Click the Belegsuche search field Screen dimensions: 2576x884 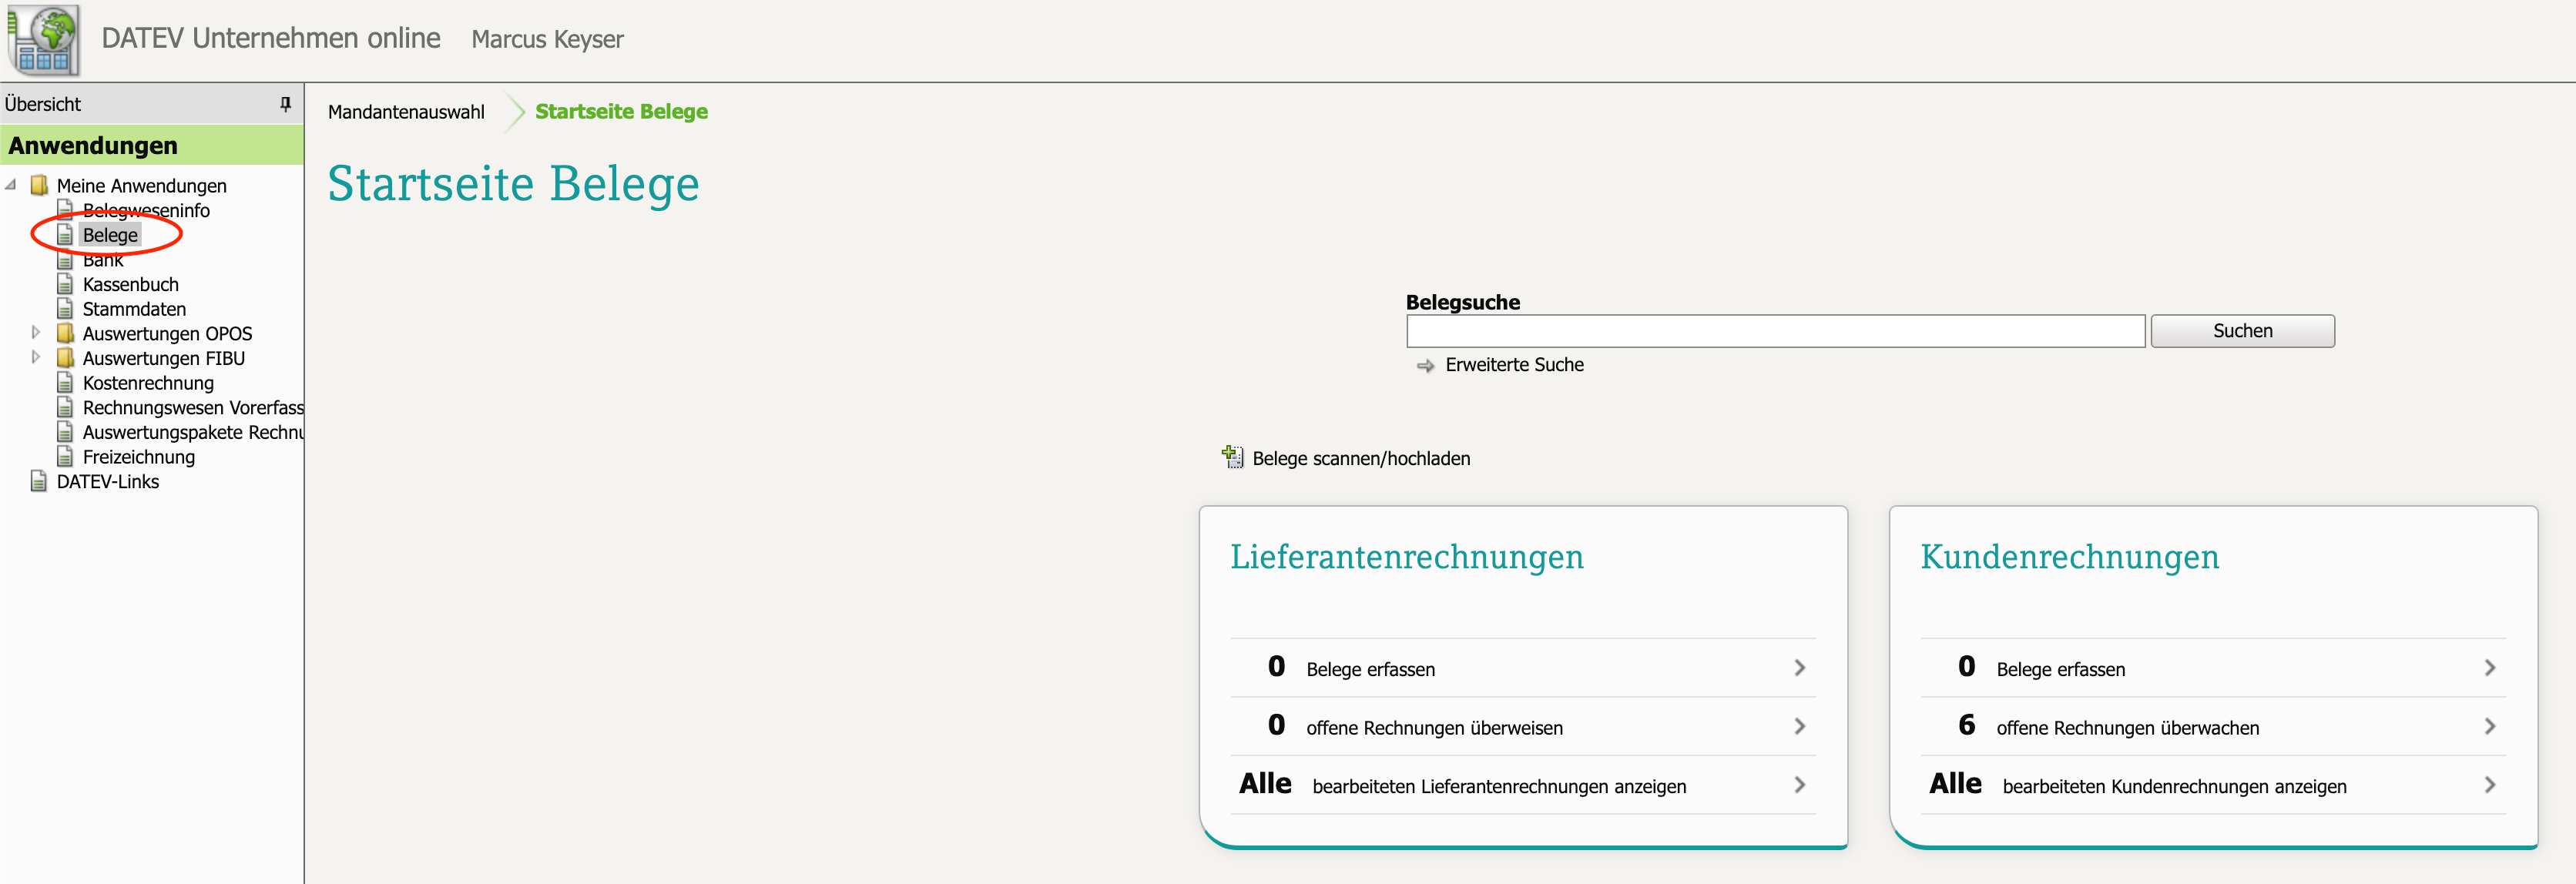click(1775, 330)
